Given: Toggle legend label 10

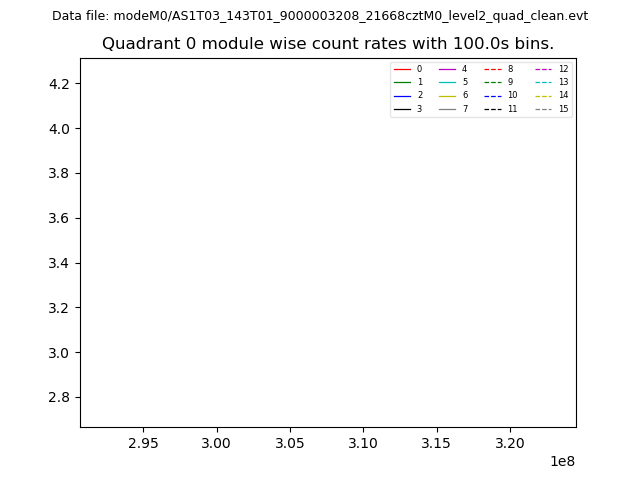Looking at the screenshot, I should pyautogui.click(x=512, y=95).
